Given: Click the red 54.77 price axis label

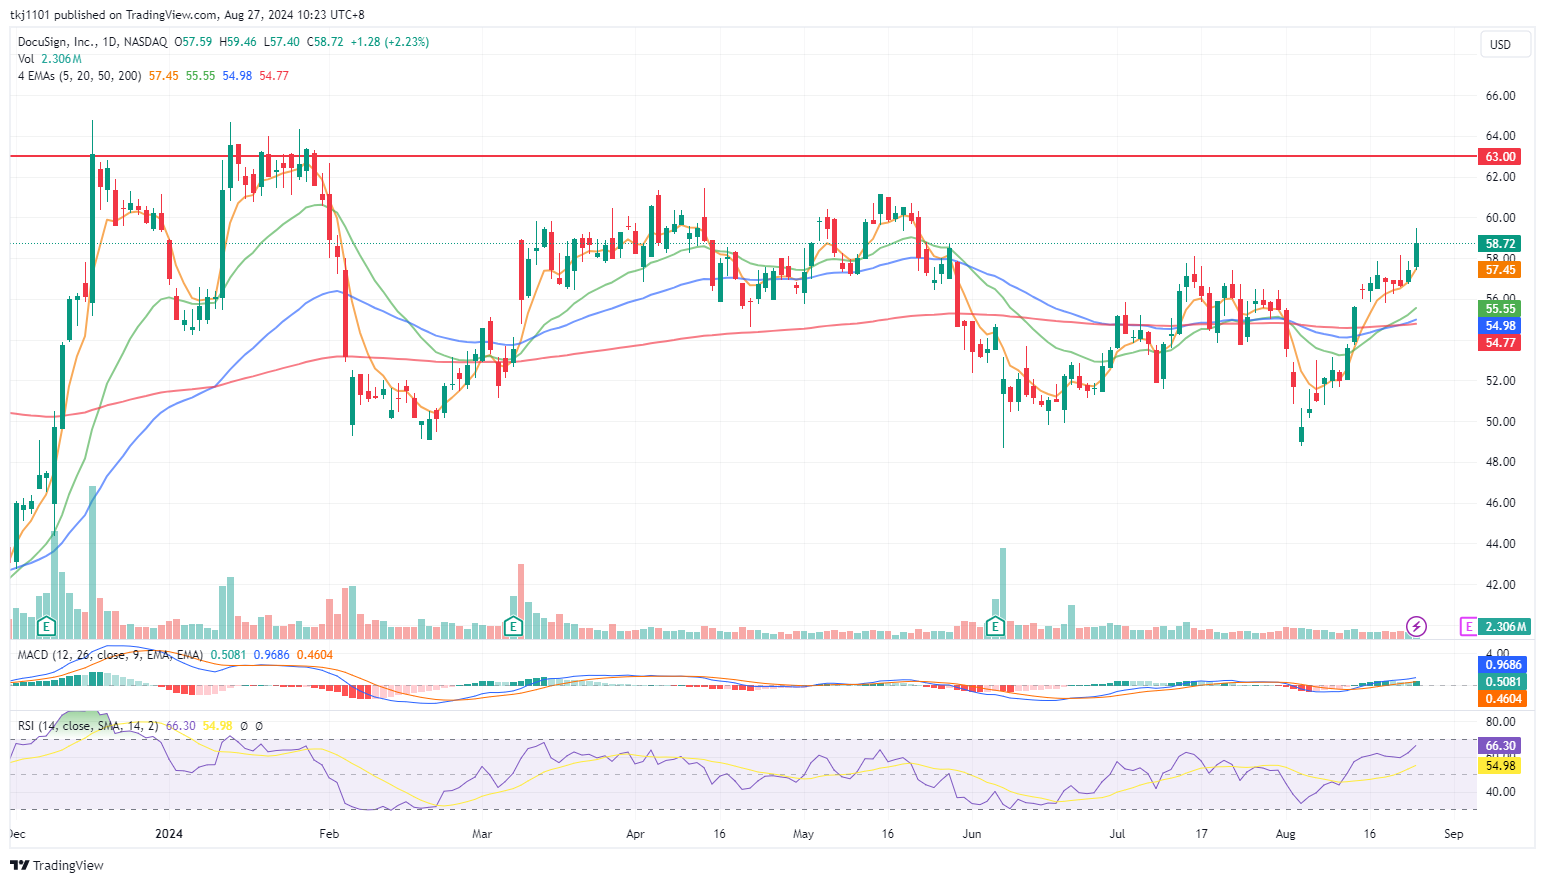Looking at the screenshot, I should coord(1500,343).
